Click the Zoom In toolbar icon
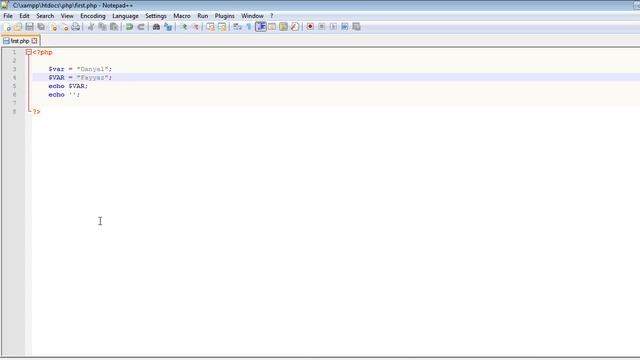640x360 pixels. tap(184, 27)
